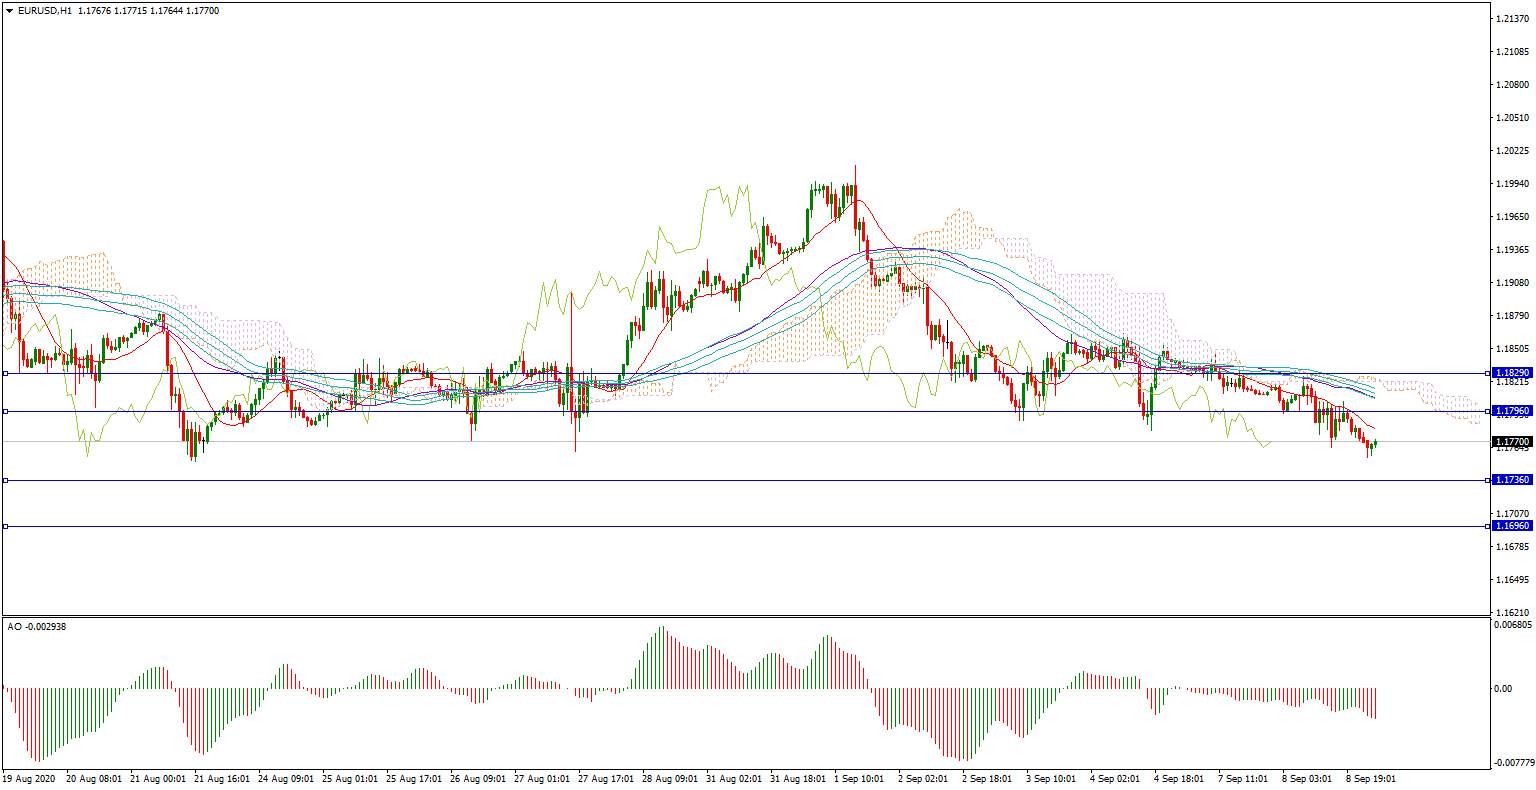Select the horizontal line label 1.16960

click(x=1512, y=526)
